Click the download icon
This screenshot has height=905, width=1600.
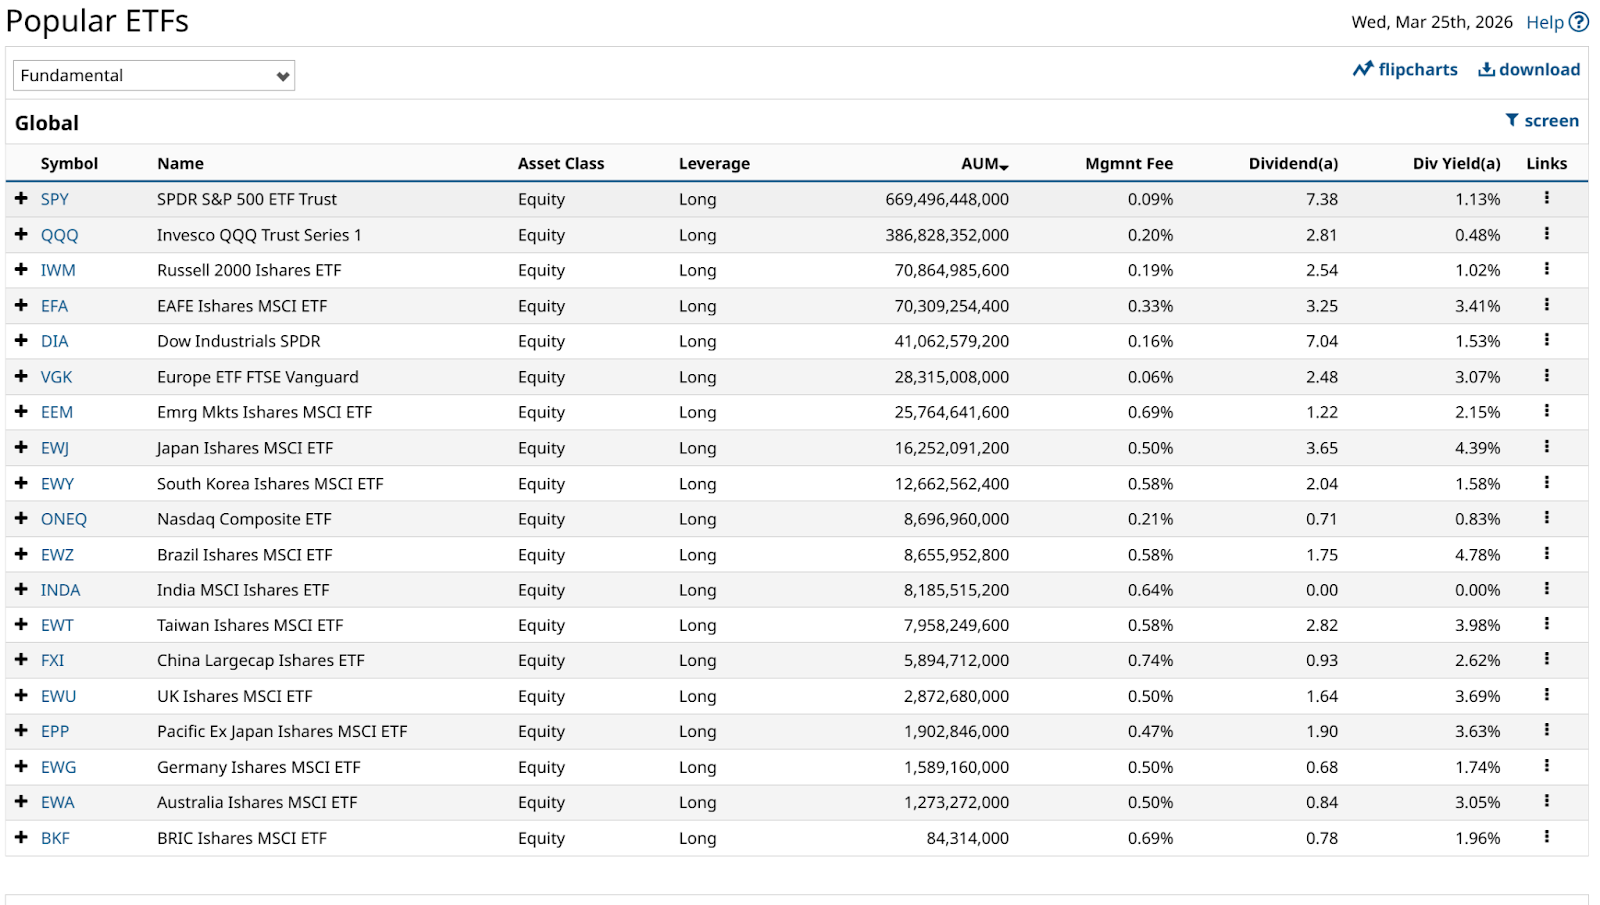coord(1487,69)
